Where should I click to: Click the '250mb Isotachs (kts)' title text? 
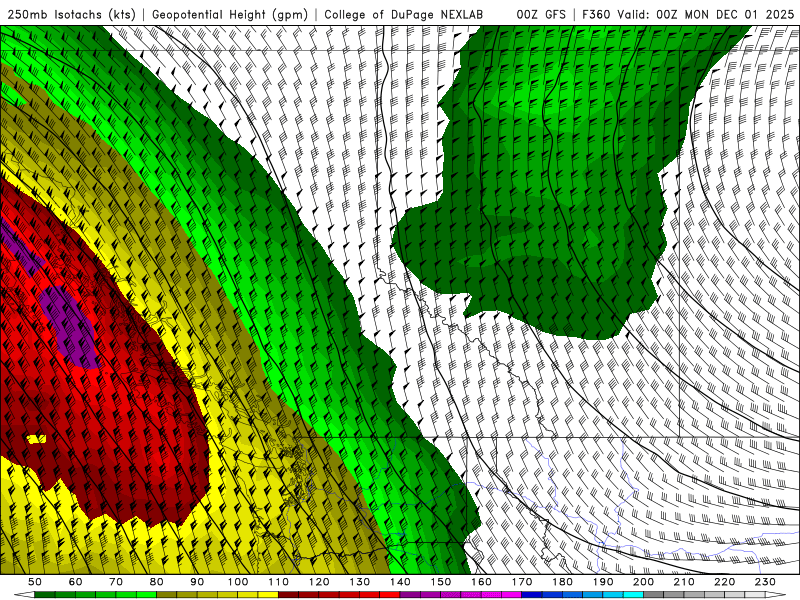71,14
